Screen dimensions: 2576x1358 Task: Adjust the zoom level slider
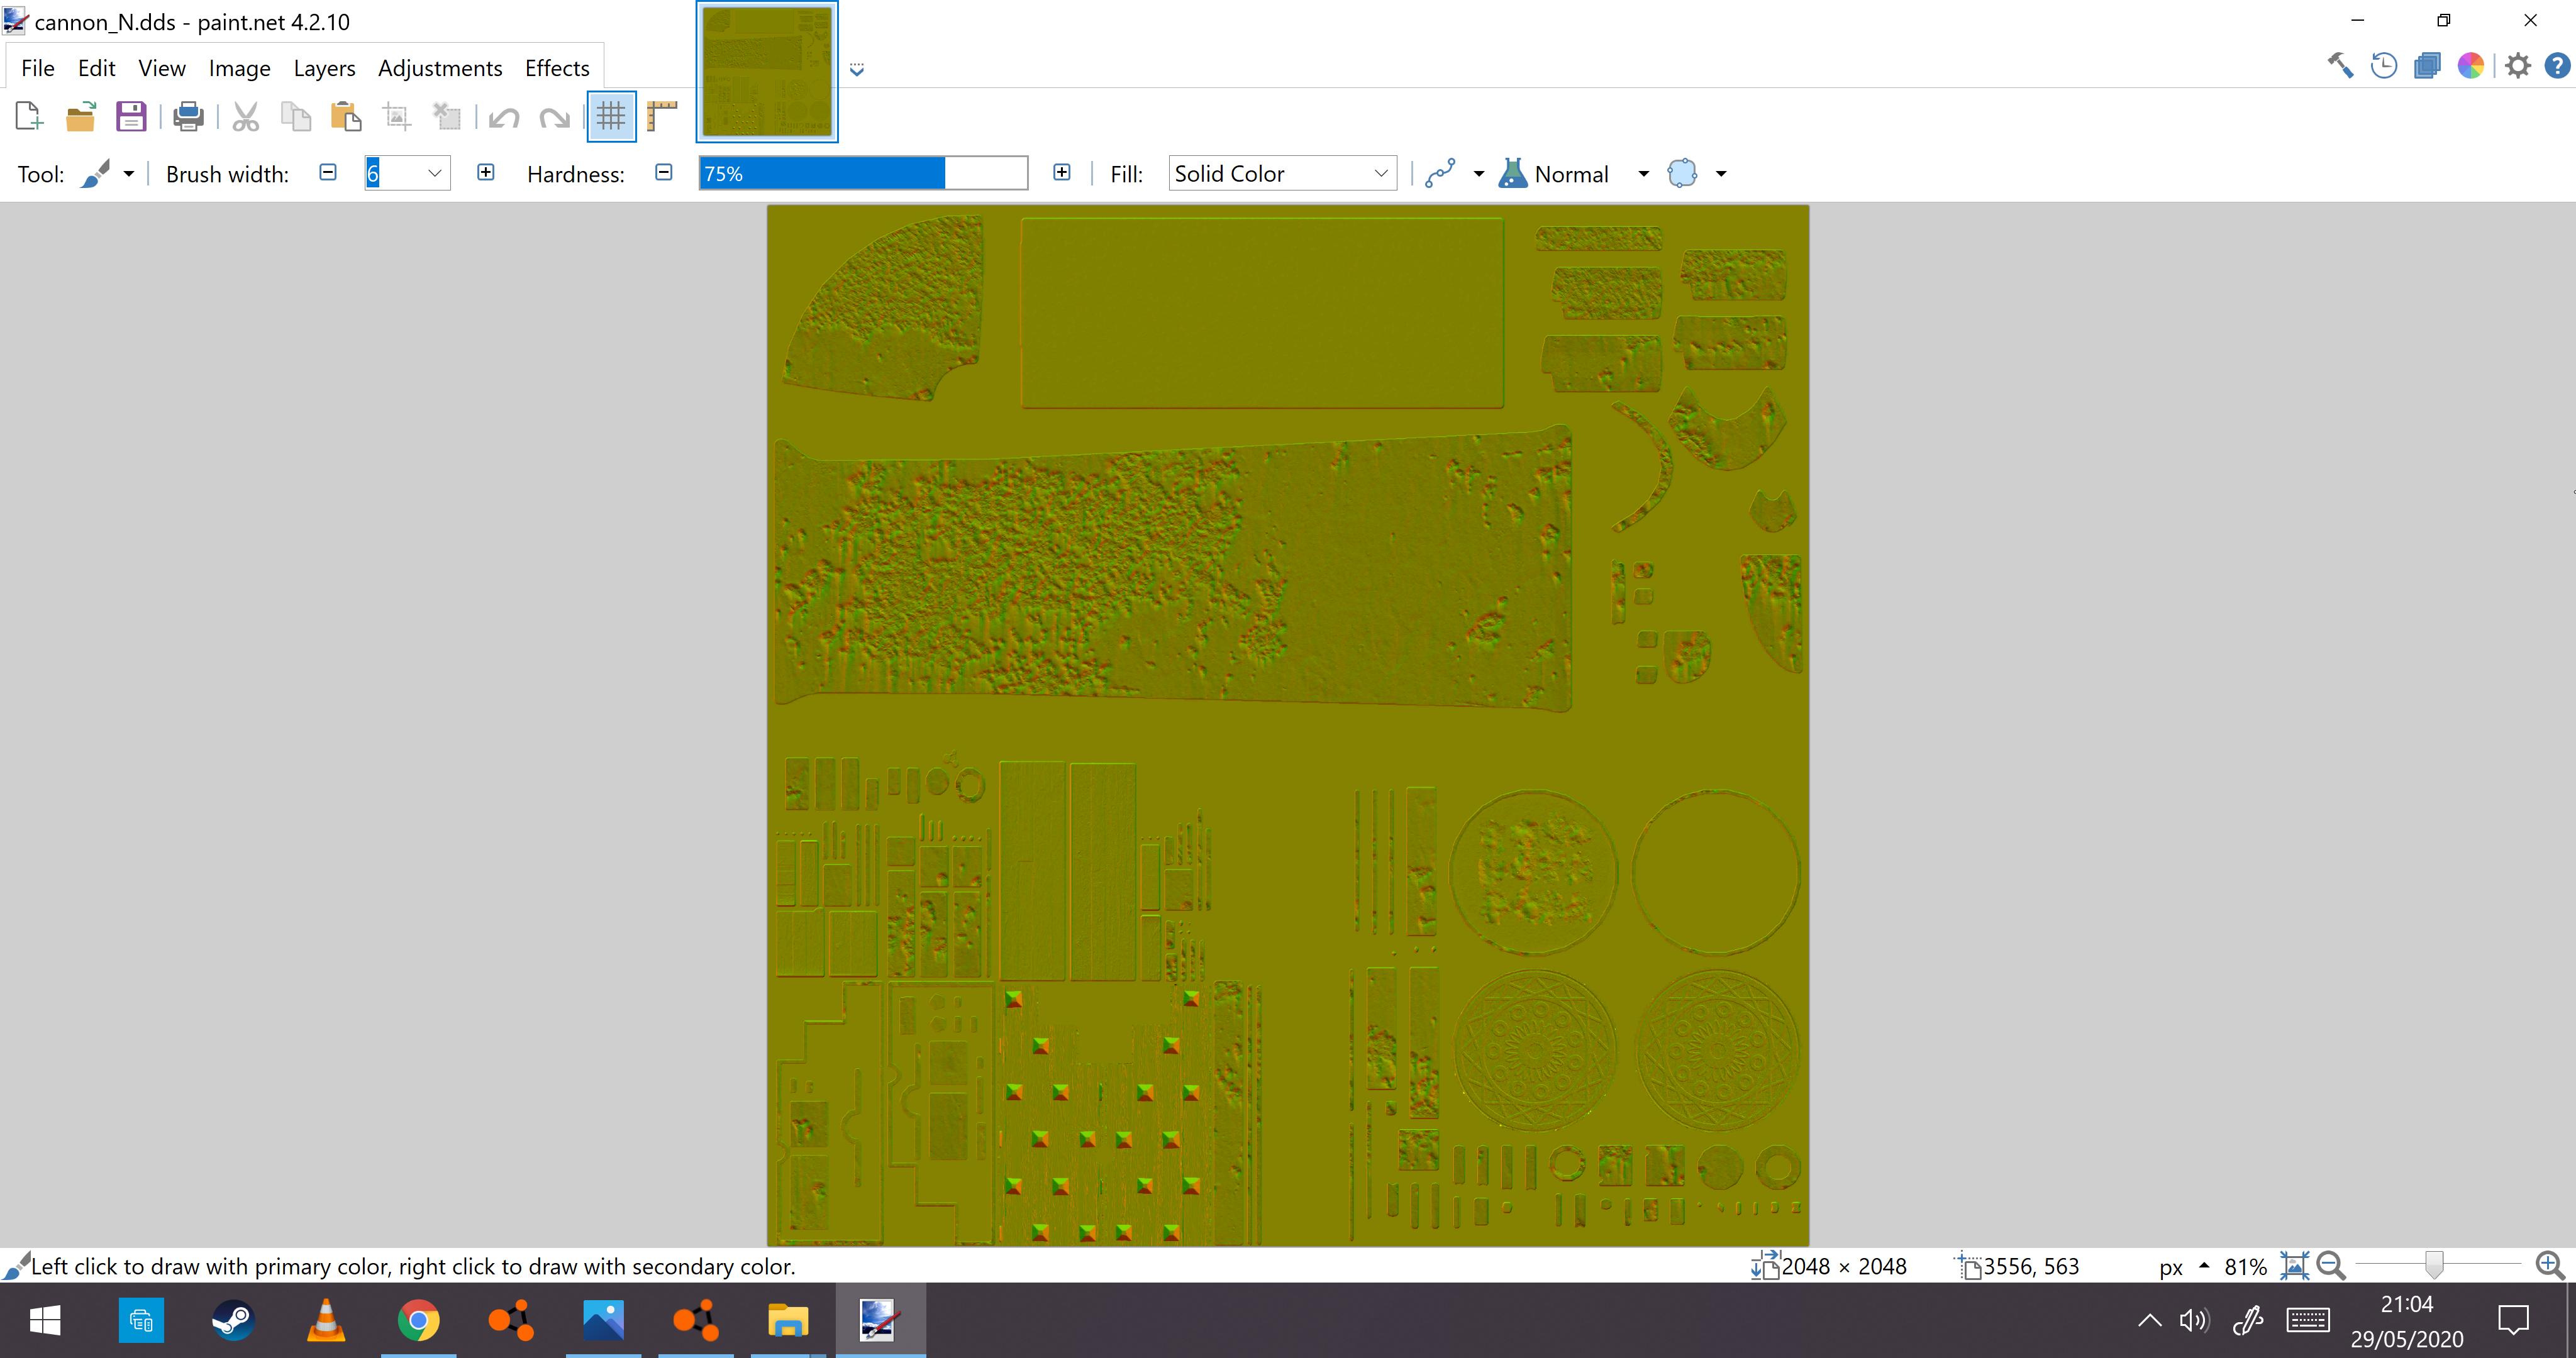[x=2438, y=1266]
